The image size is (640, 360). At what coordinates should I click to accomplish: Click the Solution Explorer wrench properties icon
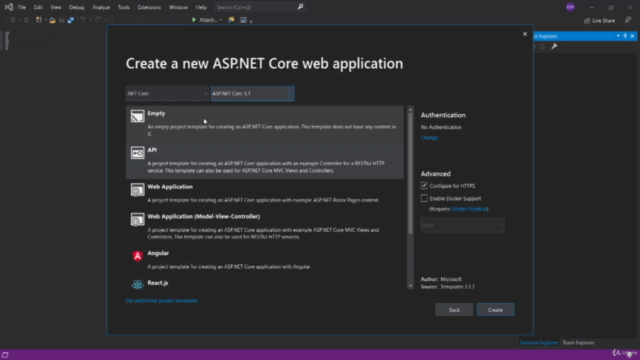pyautogui.click(x=554, y=47)
